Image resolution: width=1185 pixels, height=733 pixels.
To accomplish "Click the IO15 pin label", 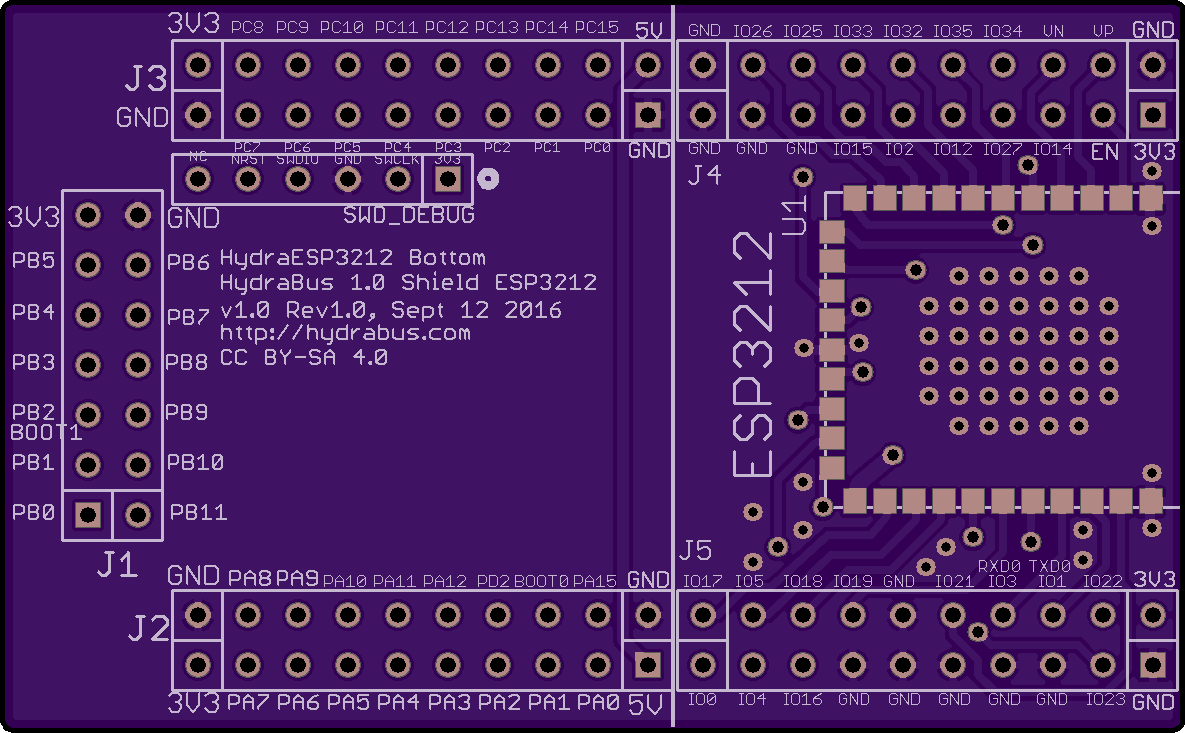I will [x=852, y=150].
